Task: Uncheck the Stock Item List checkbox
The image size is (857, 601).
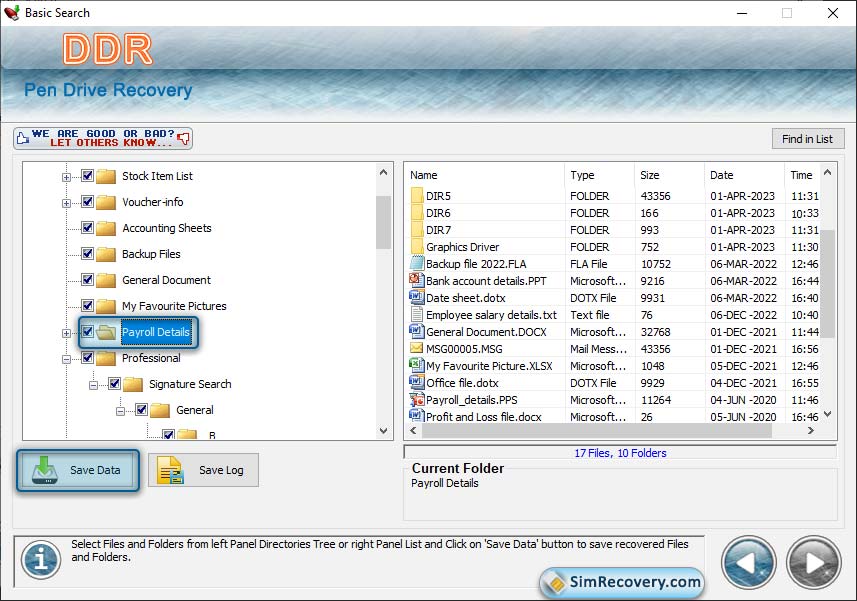Action: coord(87,175)
